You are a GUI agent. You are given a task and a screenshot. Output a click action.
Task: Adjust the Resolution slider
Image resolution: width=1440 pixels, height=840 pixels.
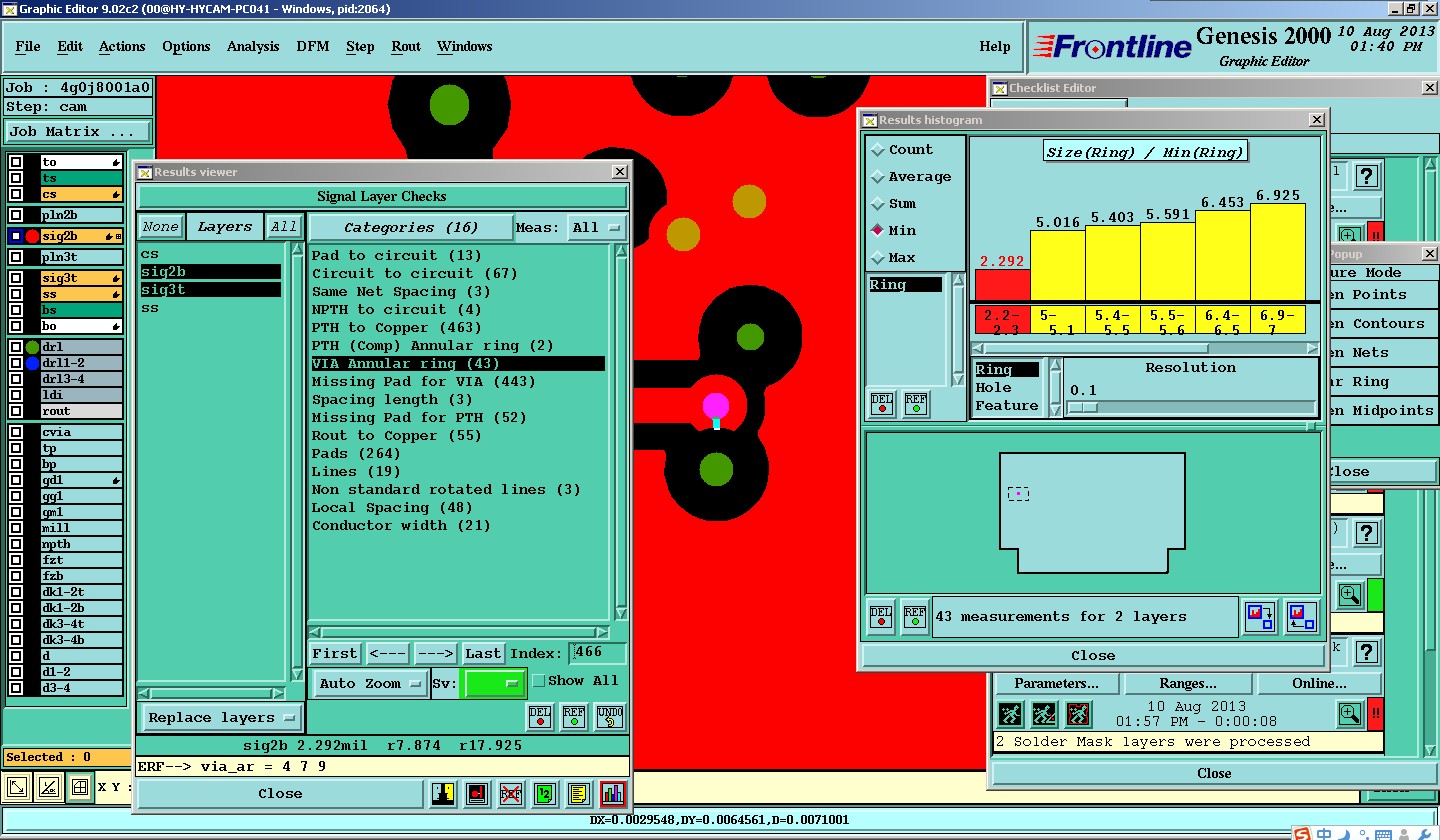(1082, 407)
